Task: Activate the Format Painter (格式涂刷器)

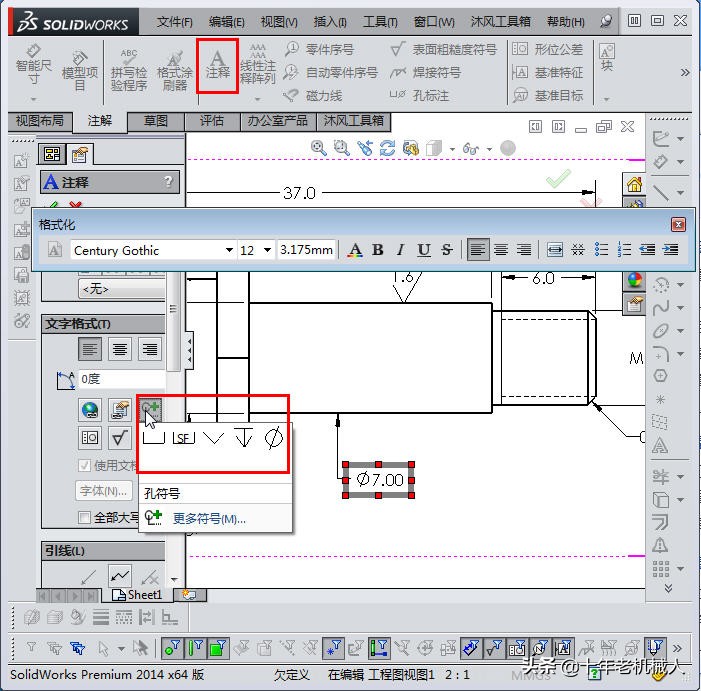Action: (175, 71)
